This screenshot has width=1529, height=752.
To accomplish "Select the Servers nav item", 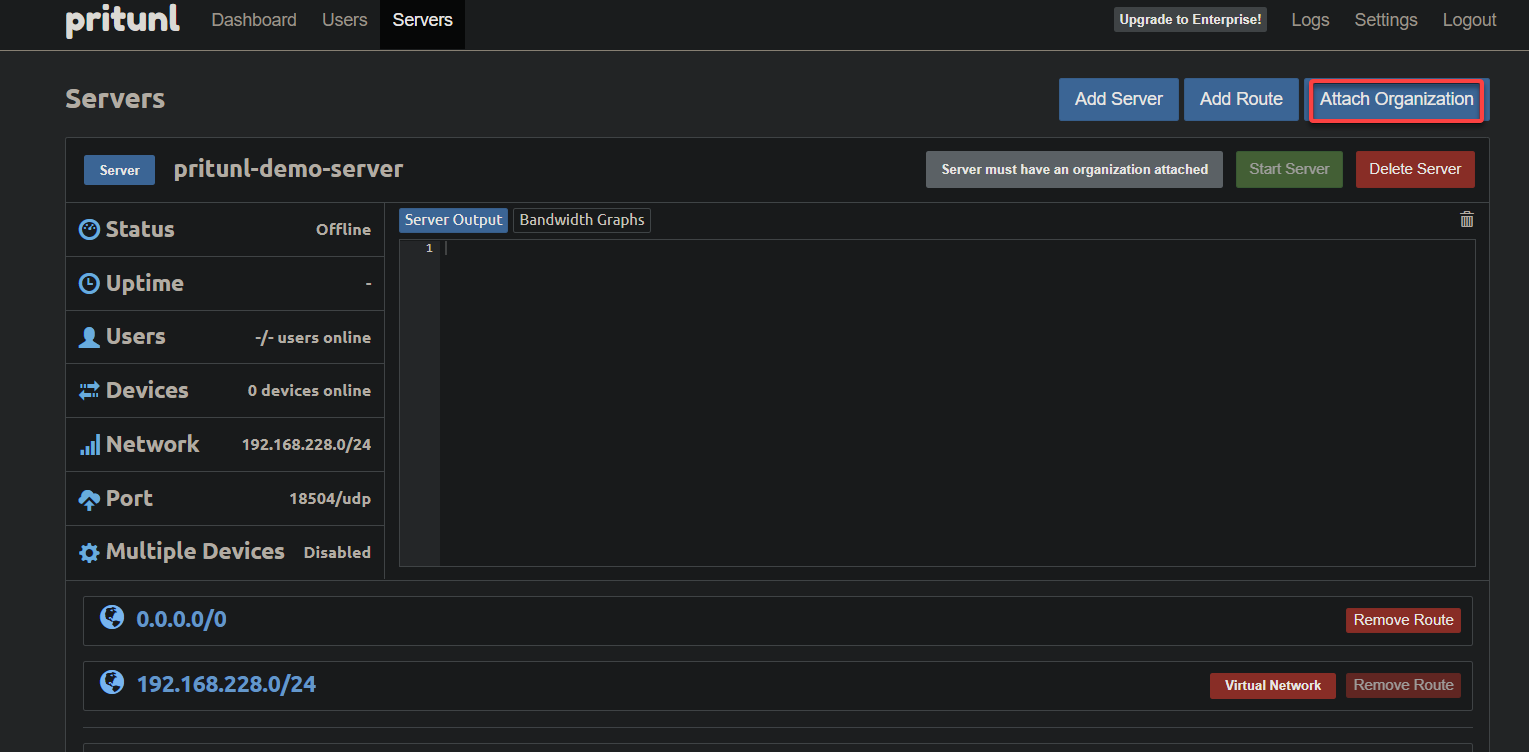I will point(422,20).
